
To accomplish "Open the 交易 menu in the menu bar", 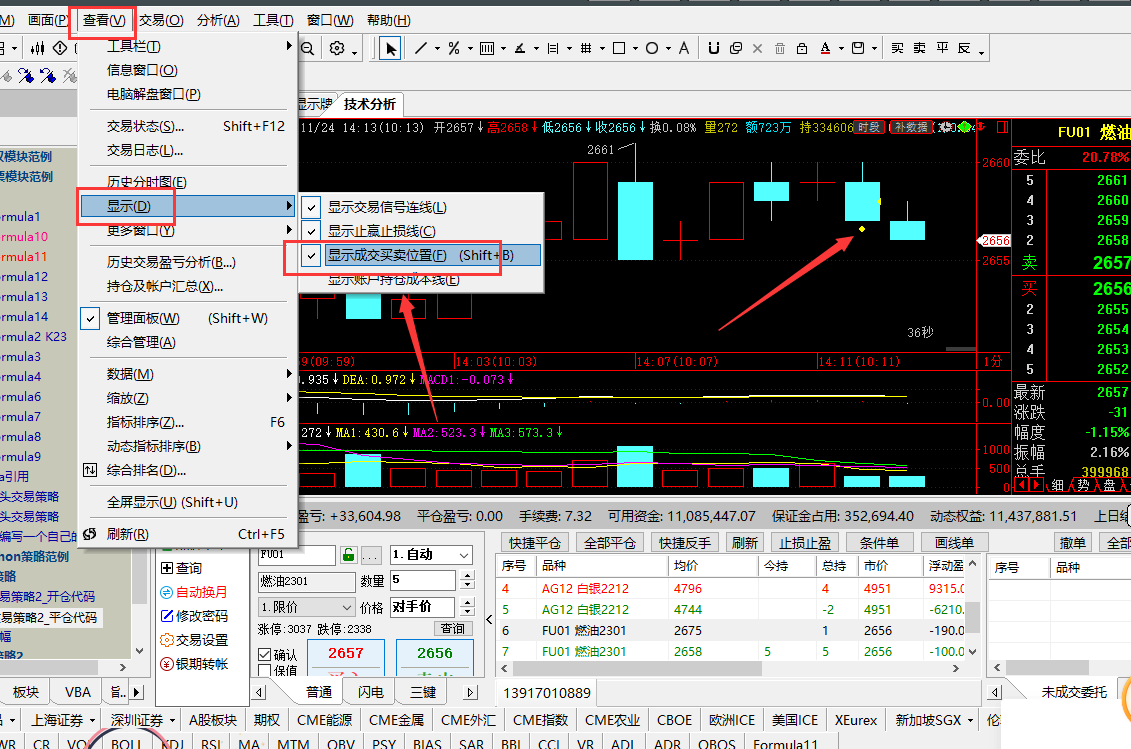I will [x=161, y=20].
